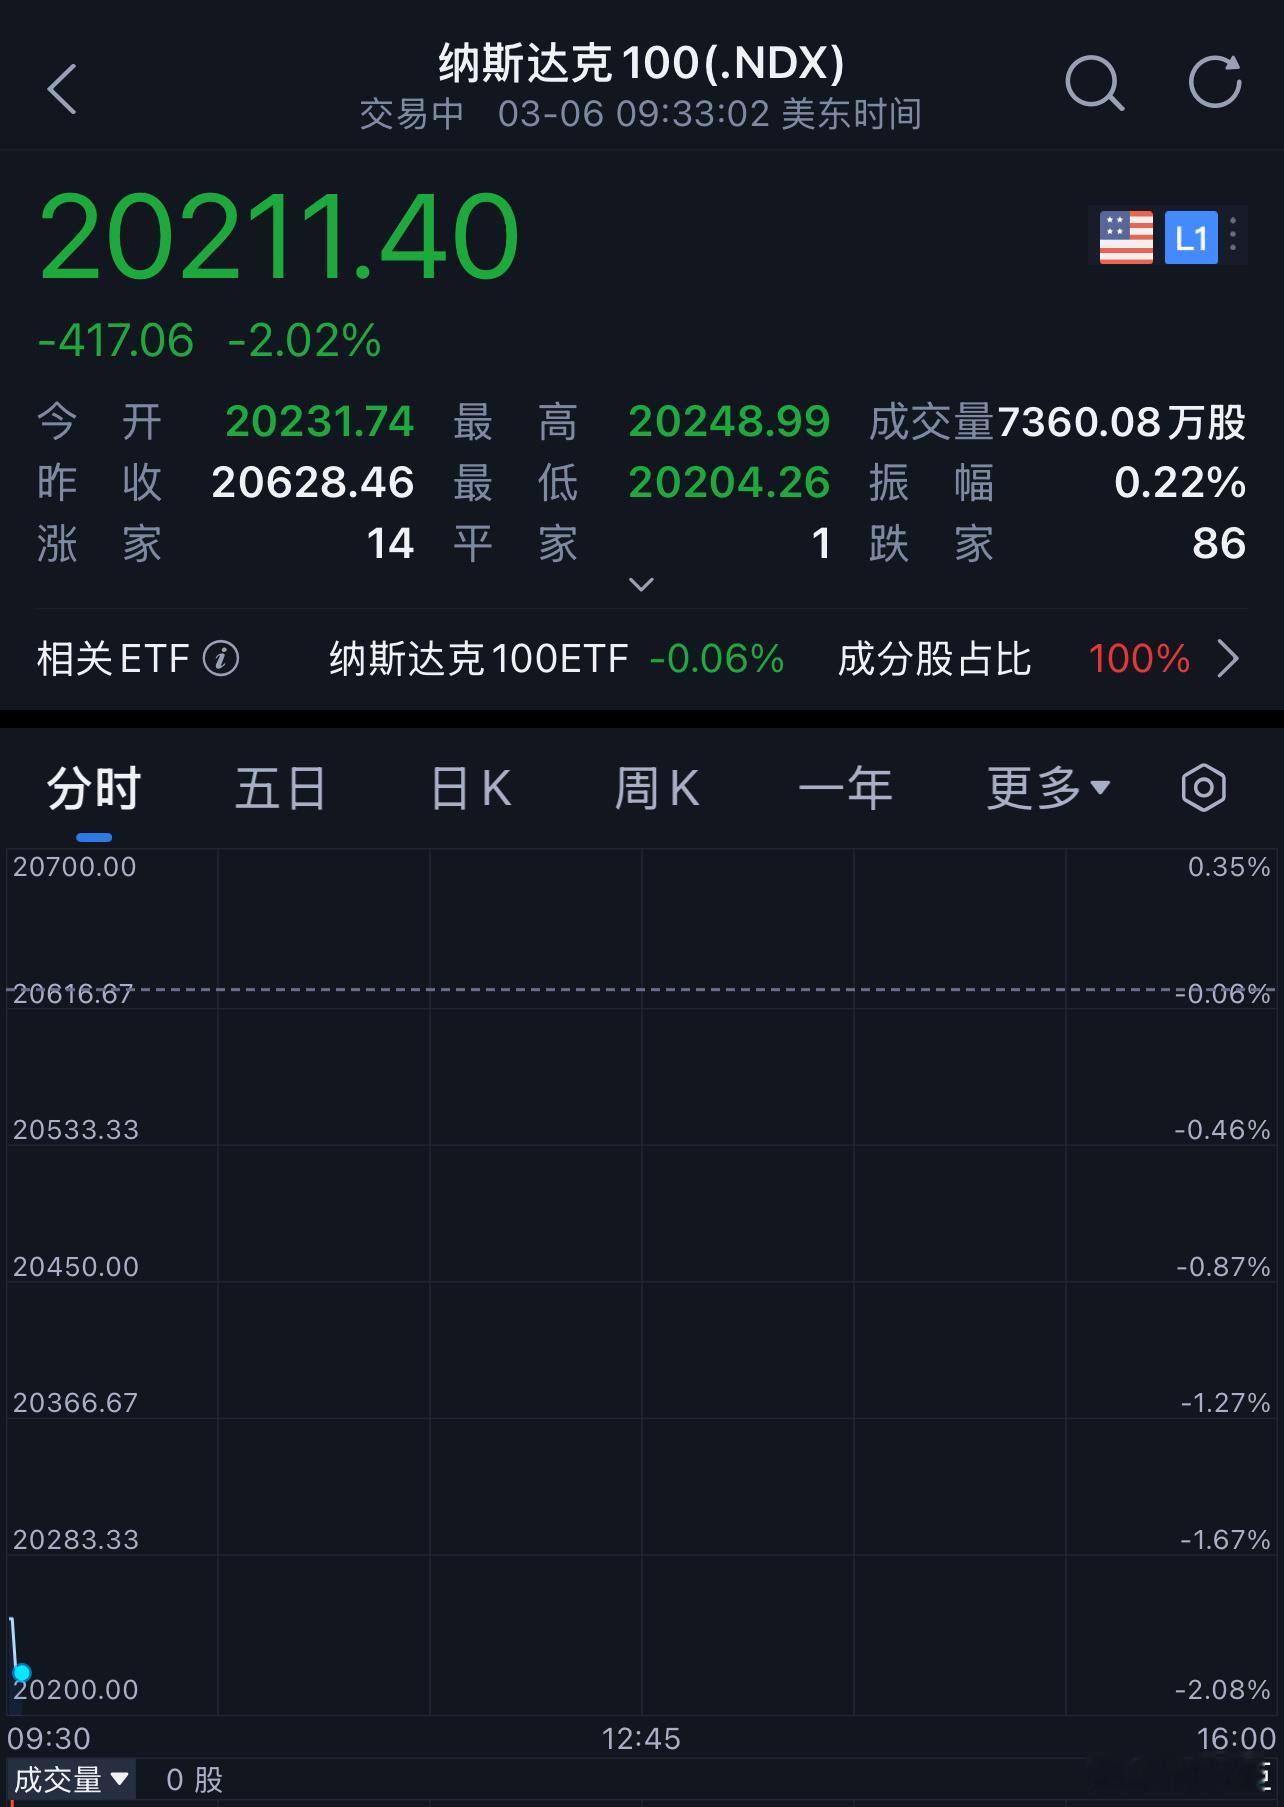Tap the percent change -2.02%
The width and height of the screenshot is (1284, 1807).
305,341
